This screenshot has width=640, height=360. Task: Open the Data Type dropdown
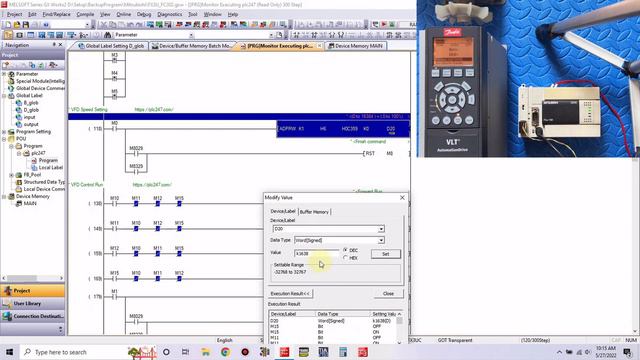click(x=381, y=240)
